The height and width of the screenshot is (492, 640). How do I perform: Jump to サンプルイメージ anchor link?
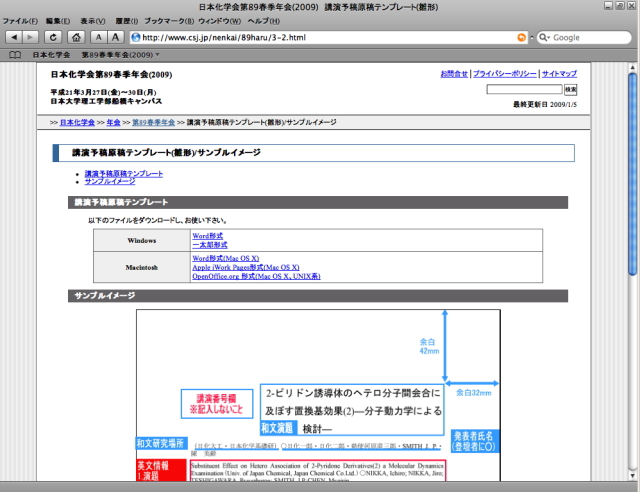(110, 181)
